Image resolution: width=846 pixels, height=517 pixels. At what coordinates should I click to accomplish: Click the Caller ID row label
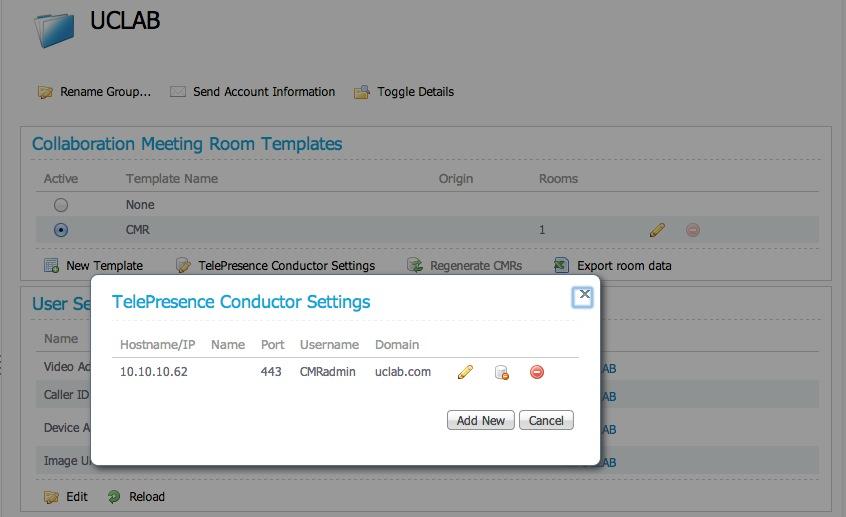click(66, 394)
